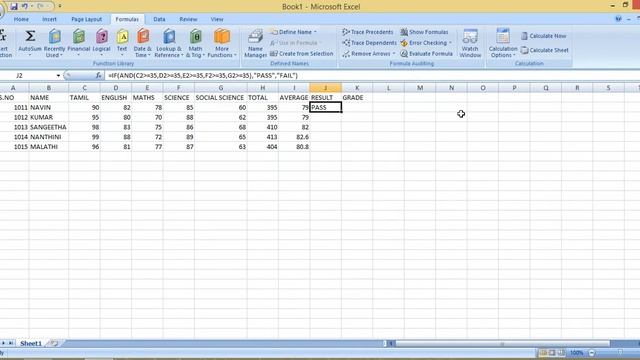The image size is (640, 360).
Task: Open Math & Trig functions
Action: (196, 42)
